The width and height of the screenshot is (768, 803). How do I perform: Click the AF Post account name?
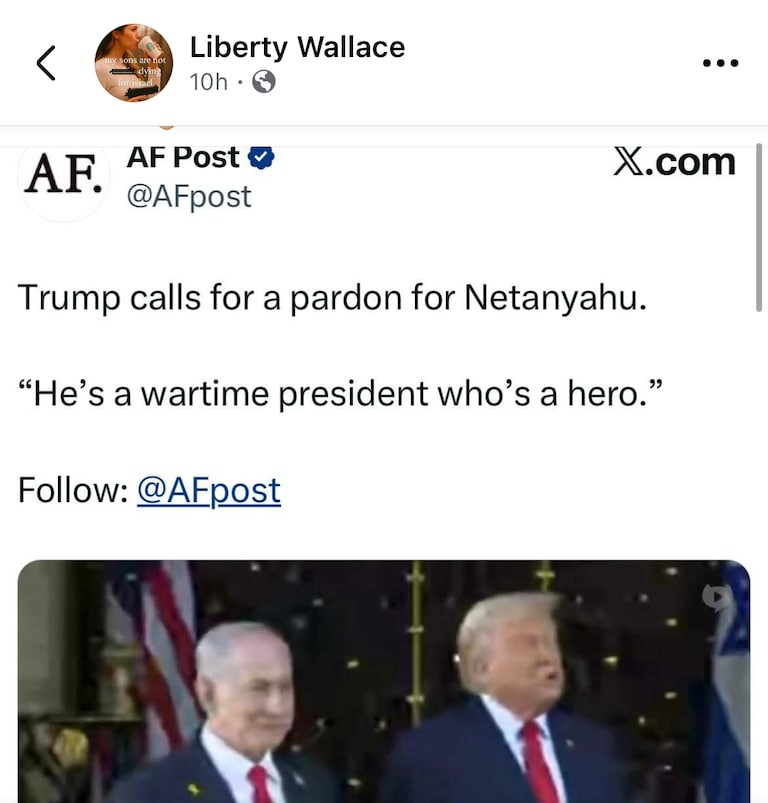pos(183,157)
